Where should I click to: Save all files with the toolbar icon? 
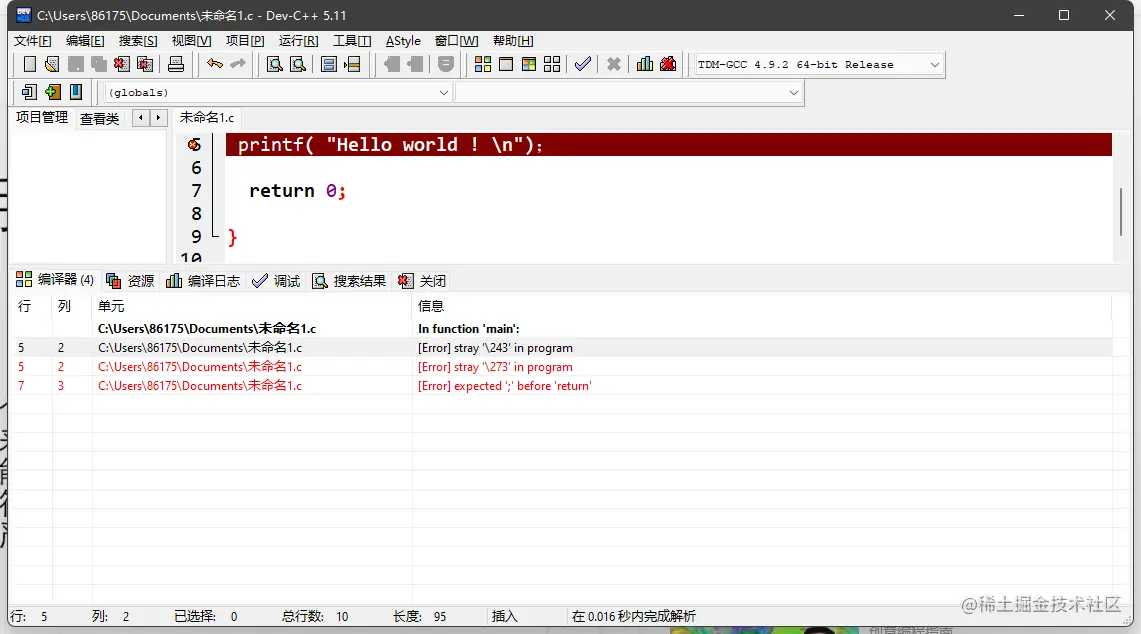click(98, 64)
